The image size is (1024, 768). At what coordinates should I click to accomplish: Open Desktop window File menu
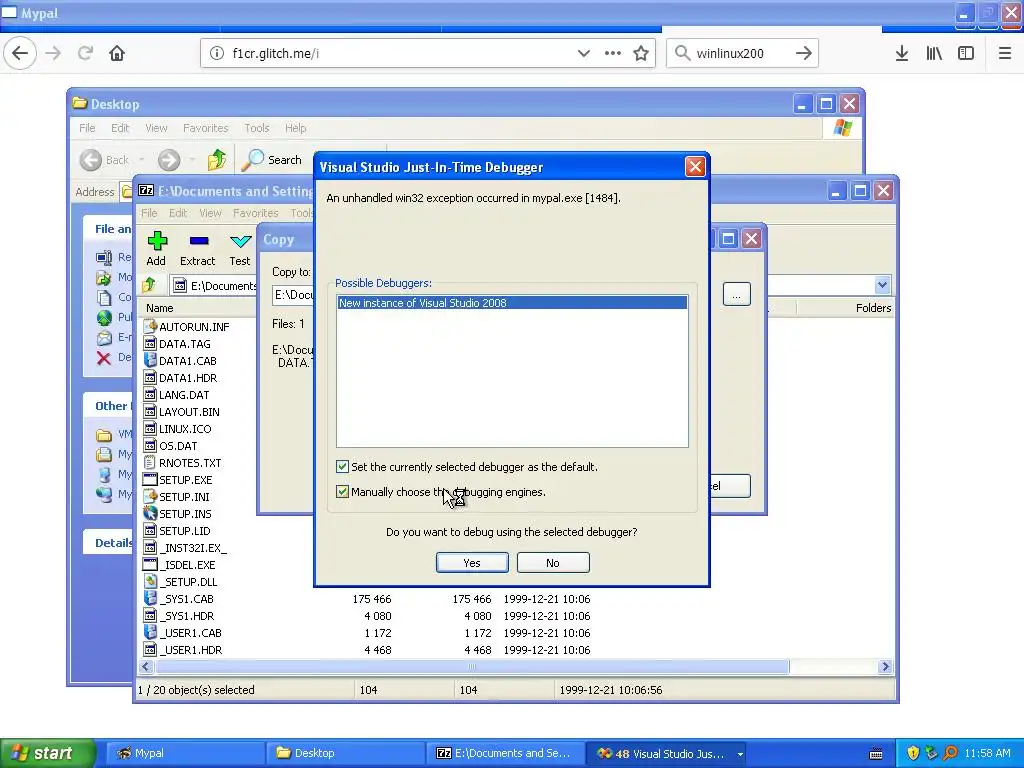[x=87, y=128]
